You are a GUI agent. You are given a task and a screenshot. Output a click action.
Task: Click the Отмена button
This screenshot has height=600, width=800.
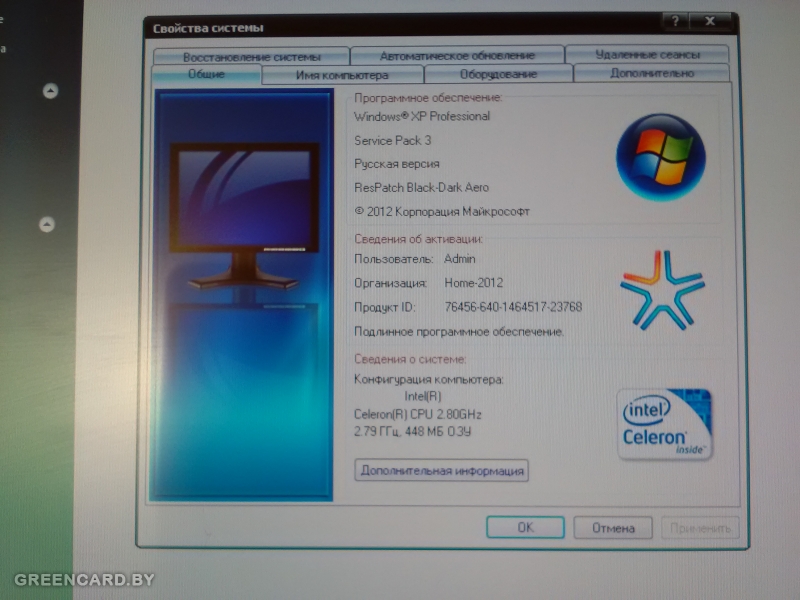613,528
